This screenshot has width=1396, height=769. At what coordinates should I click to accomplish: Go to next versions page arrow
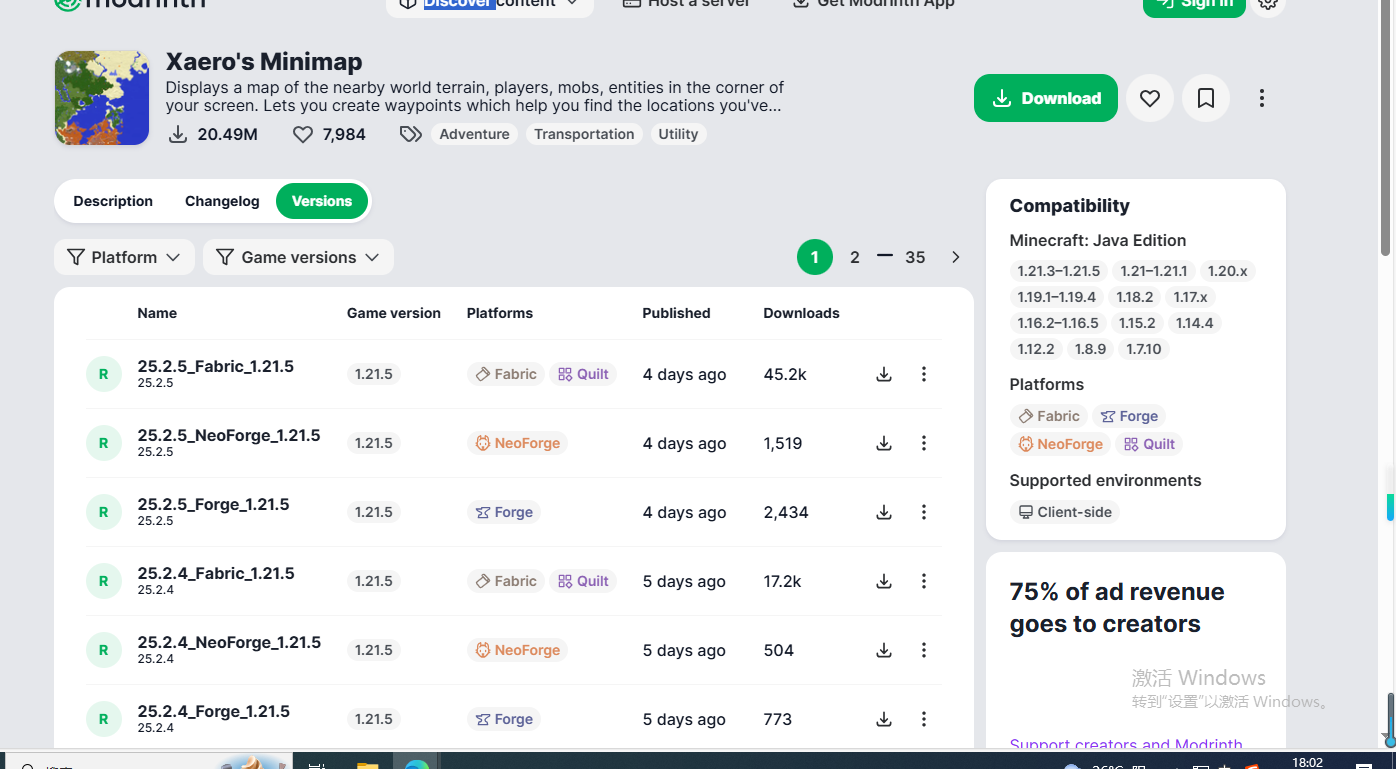click(x=956, y=257)
